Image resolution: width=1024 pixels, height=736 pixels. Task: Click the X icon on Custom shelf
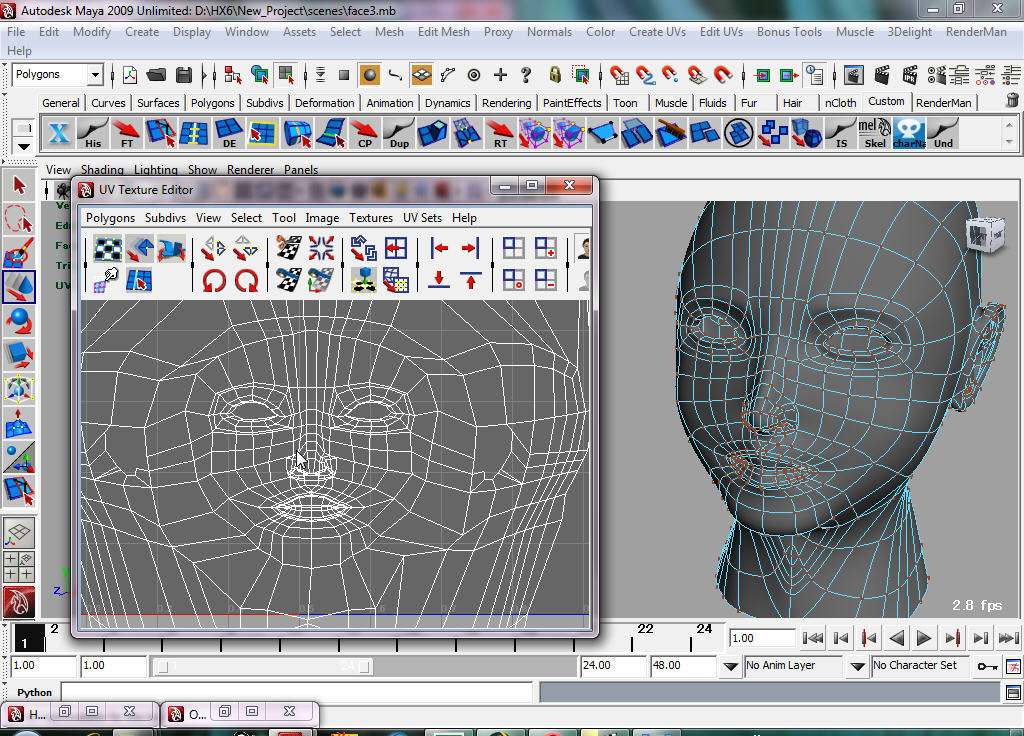pos(58,133)
